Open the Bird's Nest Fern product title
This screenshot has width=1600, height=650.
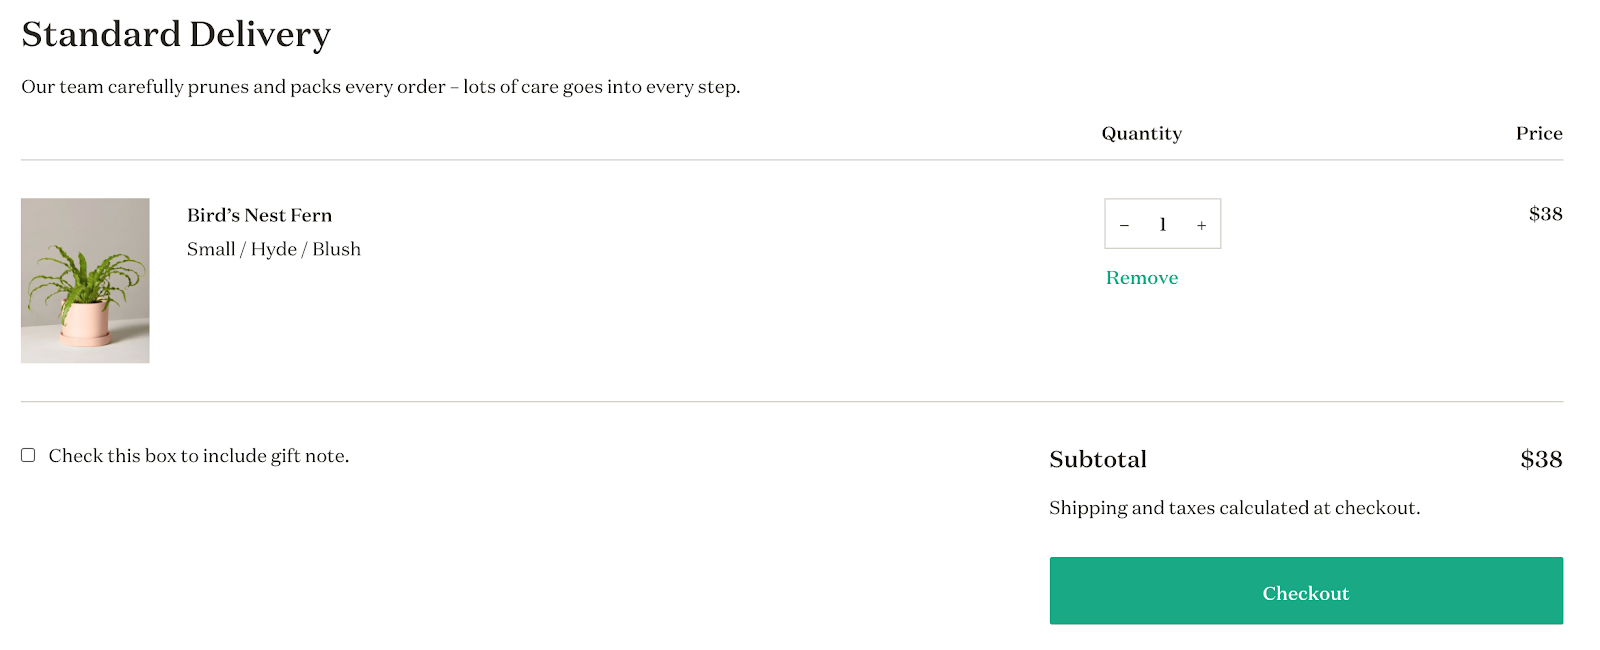point(259,215)
